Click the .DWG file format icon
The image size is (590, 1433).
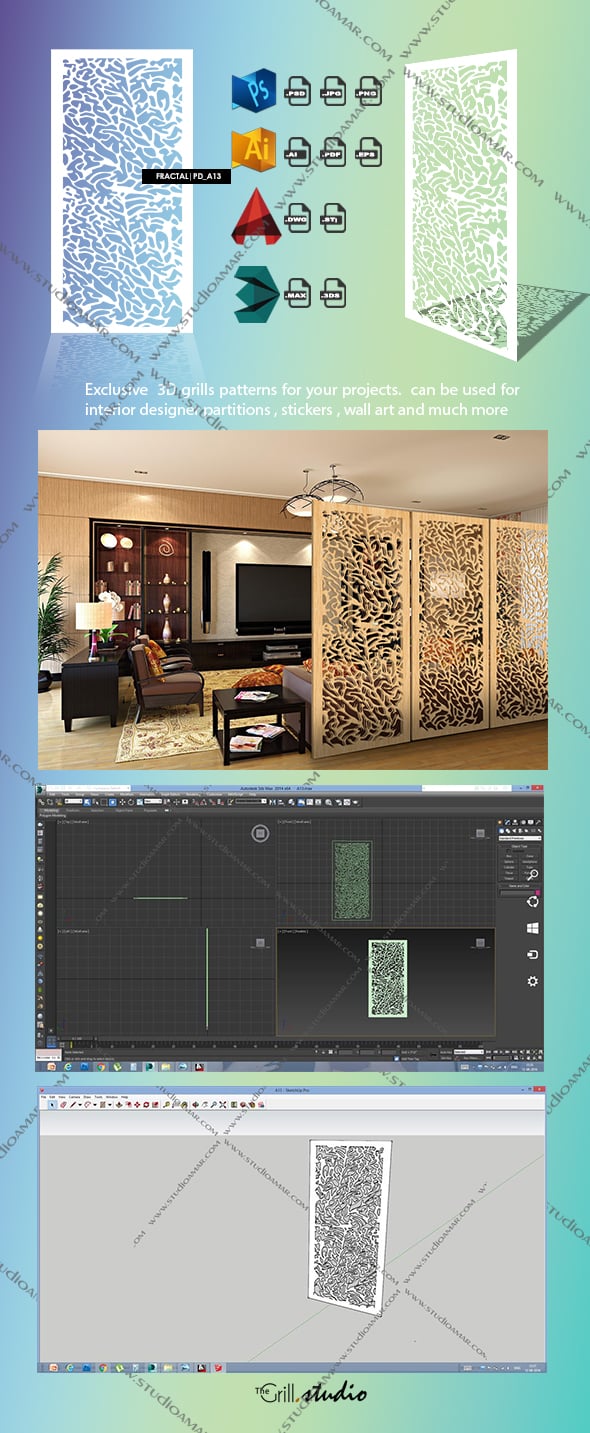(297, 216)
